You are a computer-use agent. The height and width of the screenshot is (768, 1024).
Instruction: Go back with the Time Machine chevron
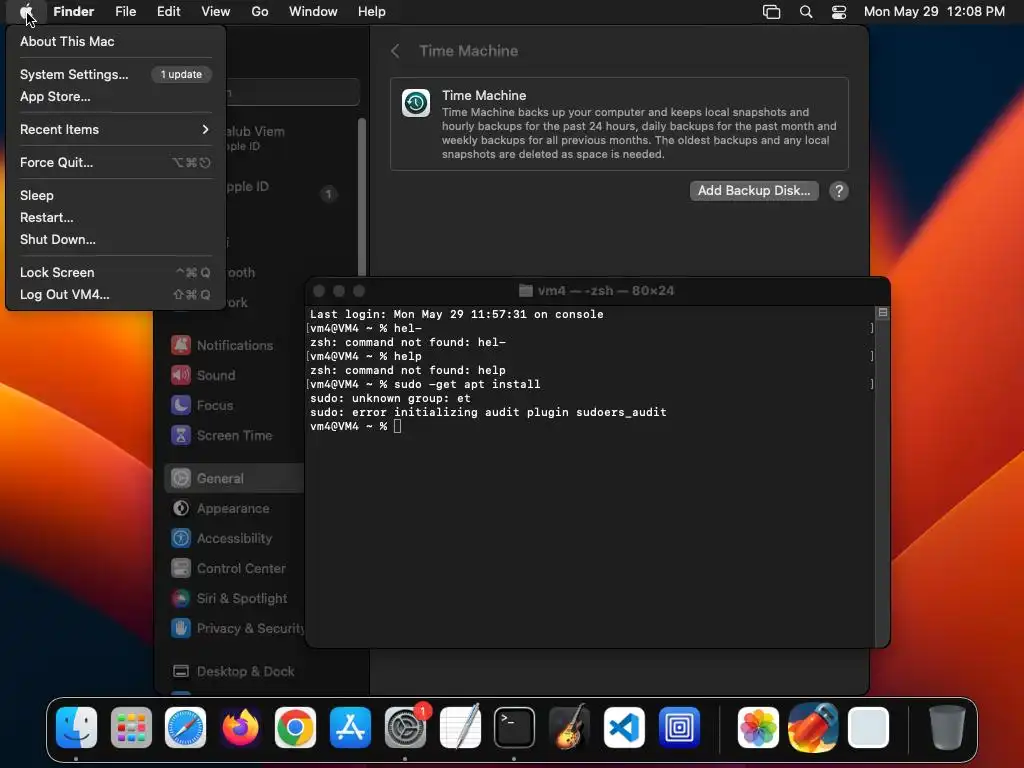point(395,51)
